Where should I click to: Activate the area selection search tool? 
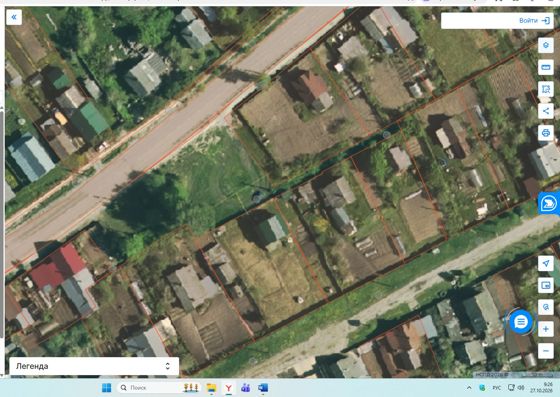[546, 89]
